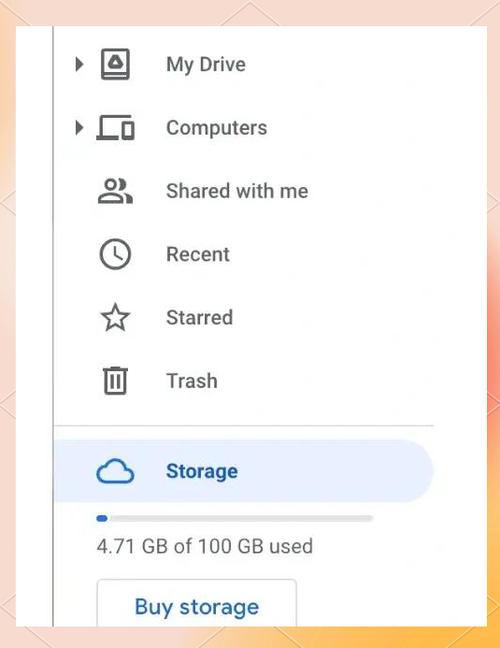Click the 4.71 GB of 100 GB used text

tap(205, 546)
